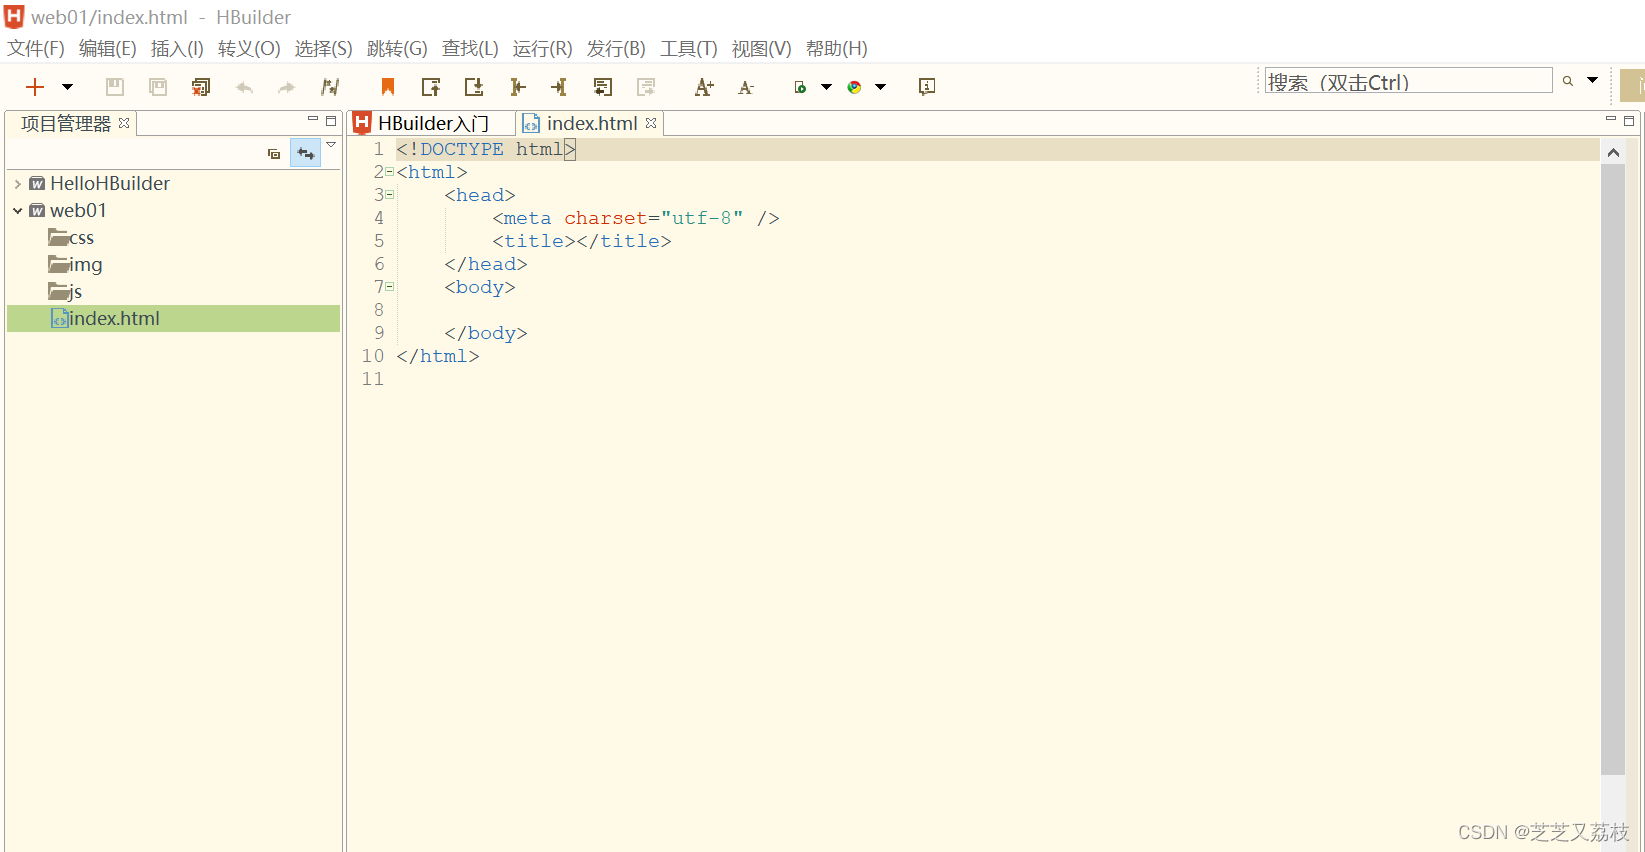Click the Save toolbar icon
Image resolution: width=1645 pixels, height=852 pixels.
[x=115, y=87]
